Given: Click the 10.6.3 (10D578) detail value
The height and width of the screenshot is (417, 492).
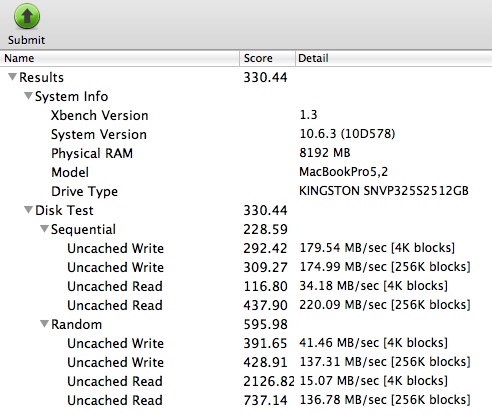Looking at the screenshot, I should pyautogui.click(x=347, y=134).
